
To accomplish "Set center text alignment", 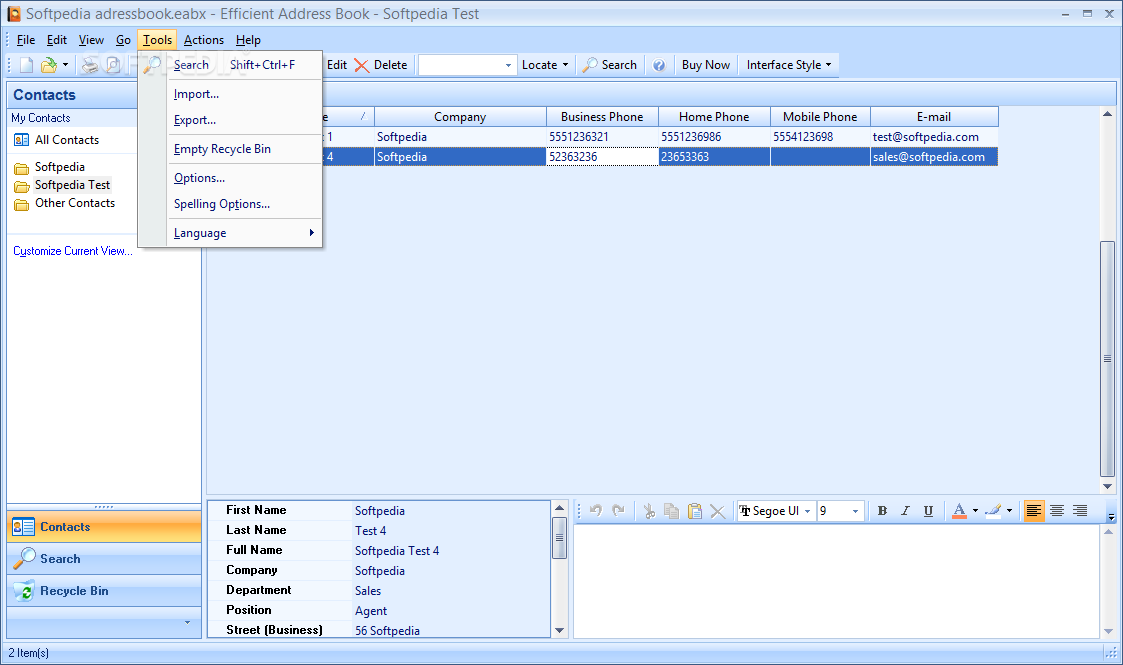I will pyautogui.click(x=1056, y=511).
